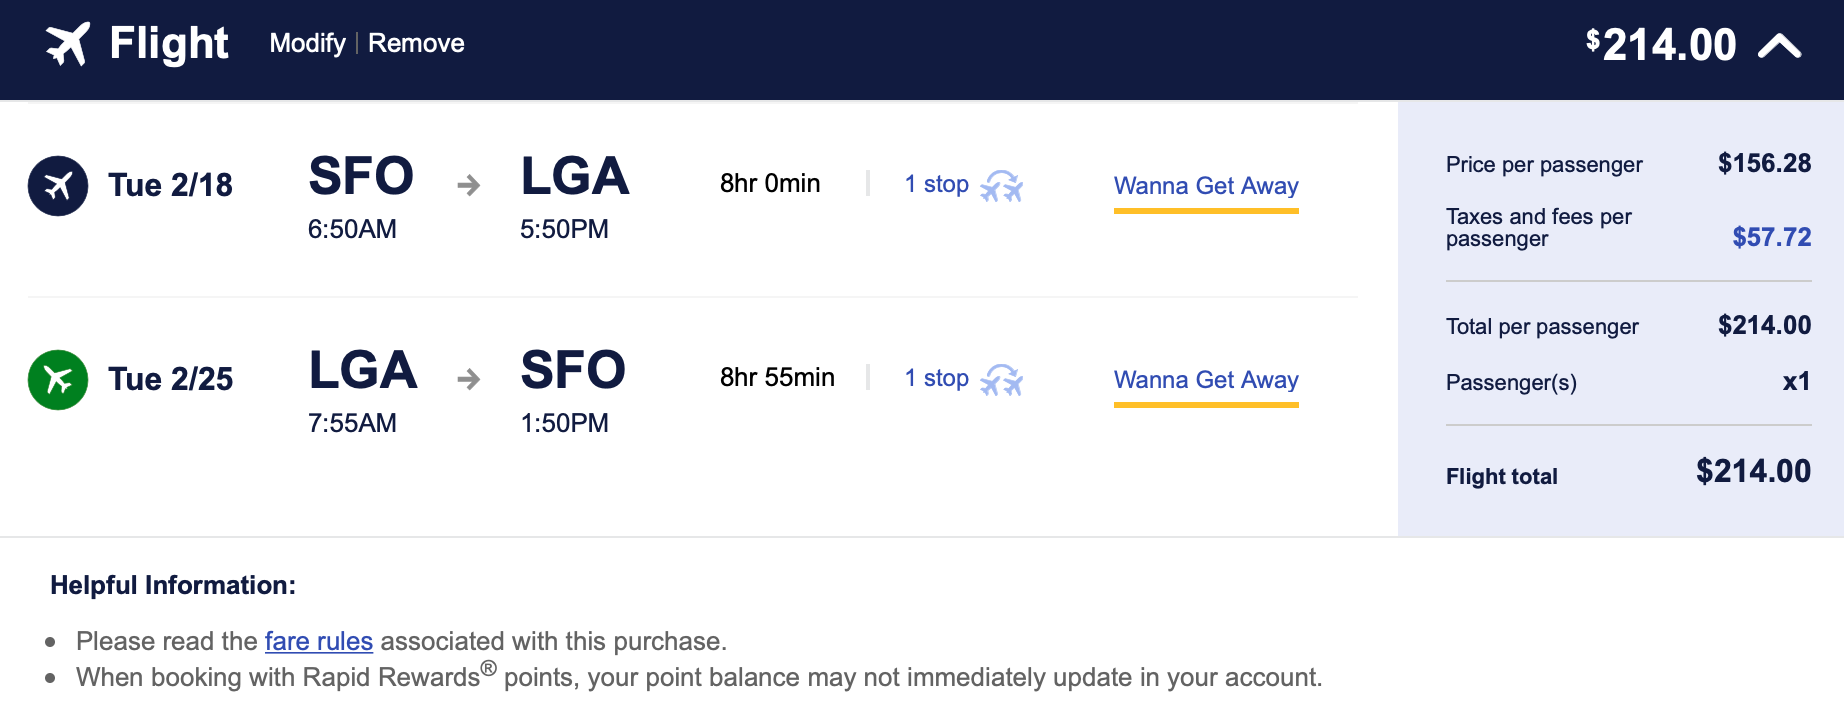The image size is (1844, 720).
Task: Open the fare rules link
Action: click(x=318, y=641)
